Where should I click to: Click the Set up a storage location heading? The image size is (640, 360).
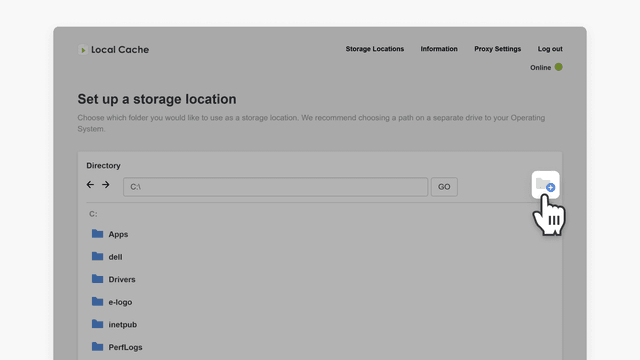click(x=157, y=99)
